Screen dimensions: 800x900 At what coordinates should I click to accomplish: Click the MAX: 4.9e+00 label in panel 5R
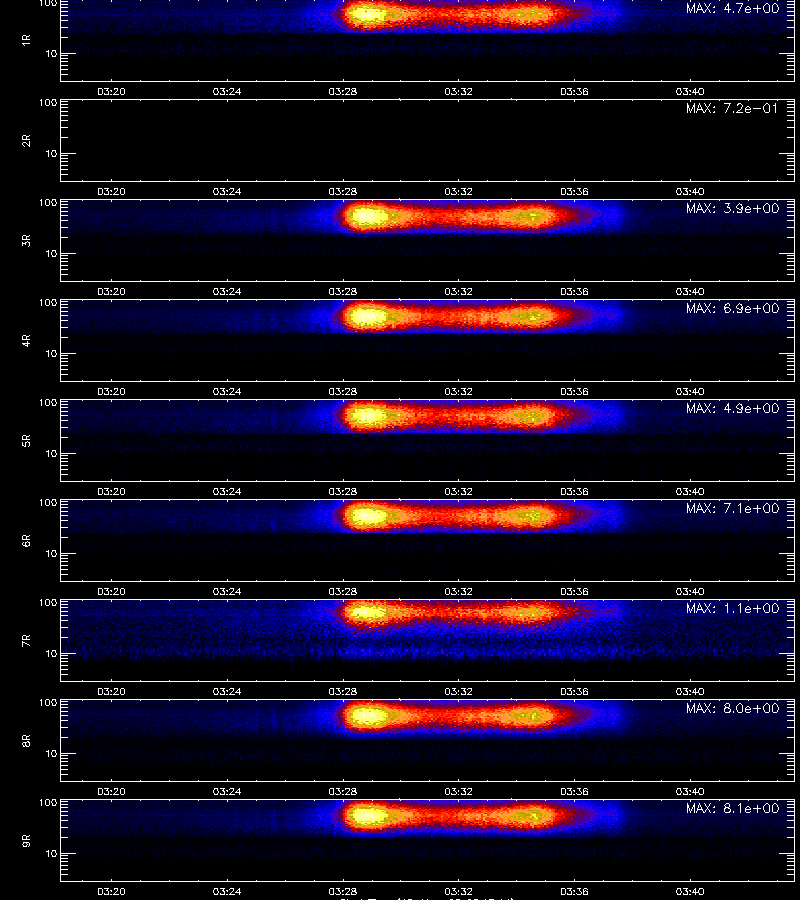[x=732, y=408]
